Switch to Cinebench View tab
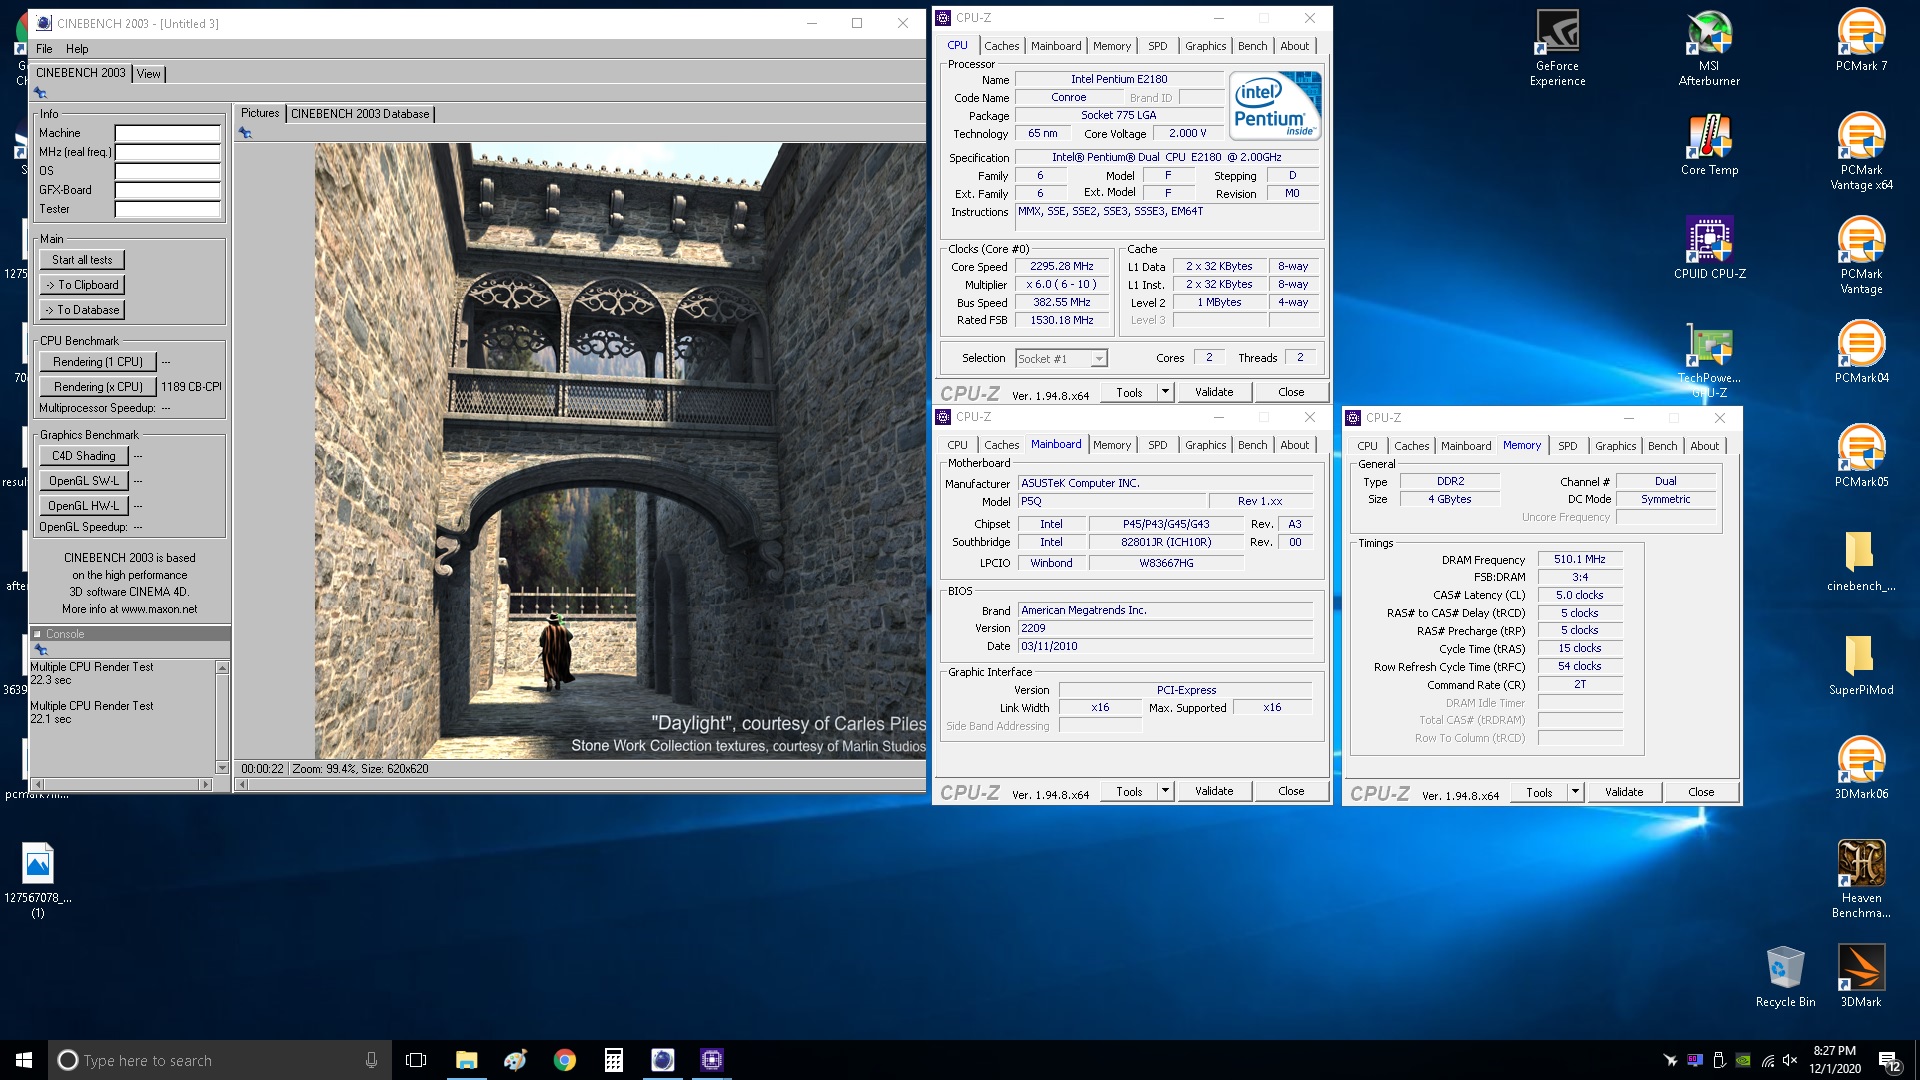Screen dimensions: 1920x1080 [149, 74]
